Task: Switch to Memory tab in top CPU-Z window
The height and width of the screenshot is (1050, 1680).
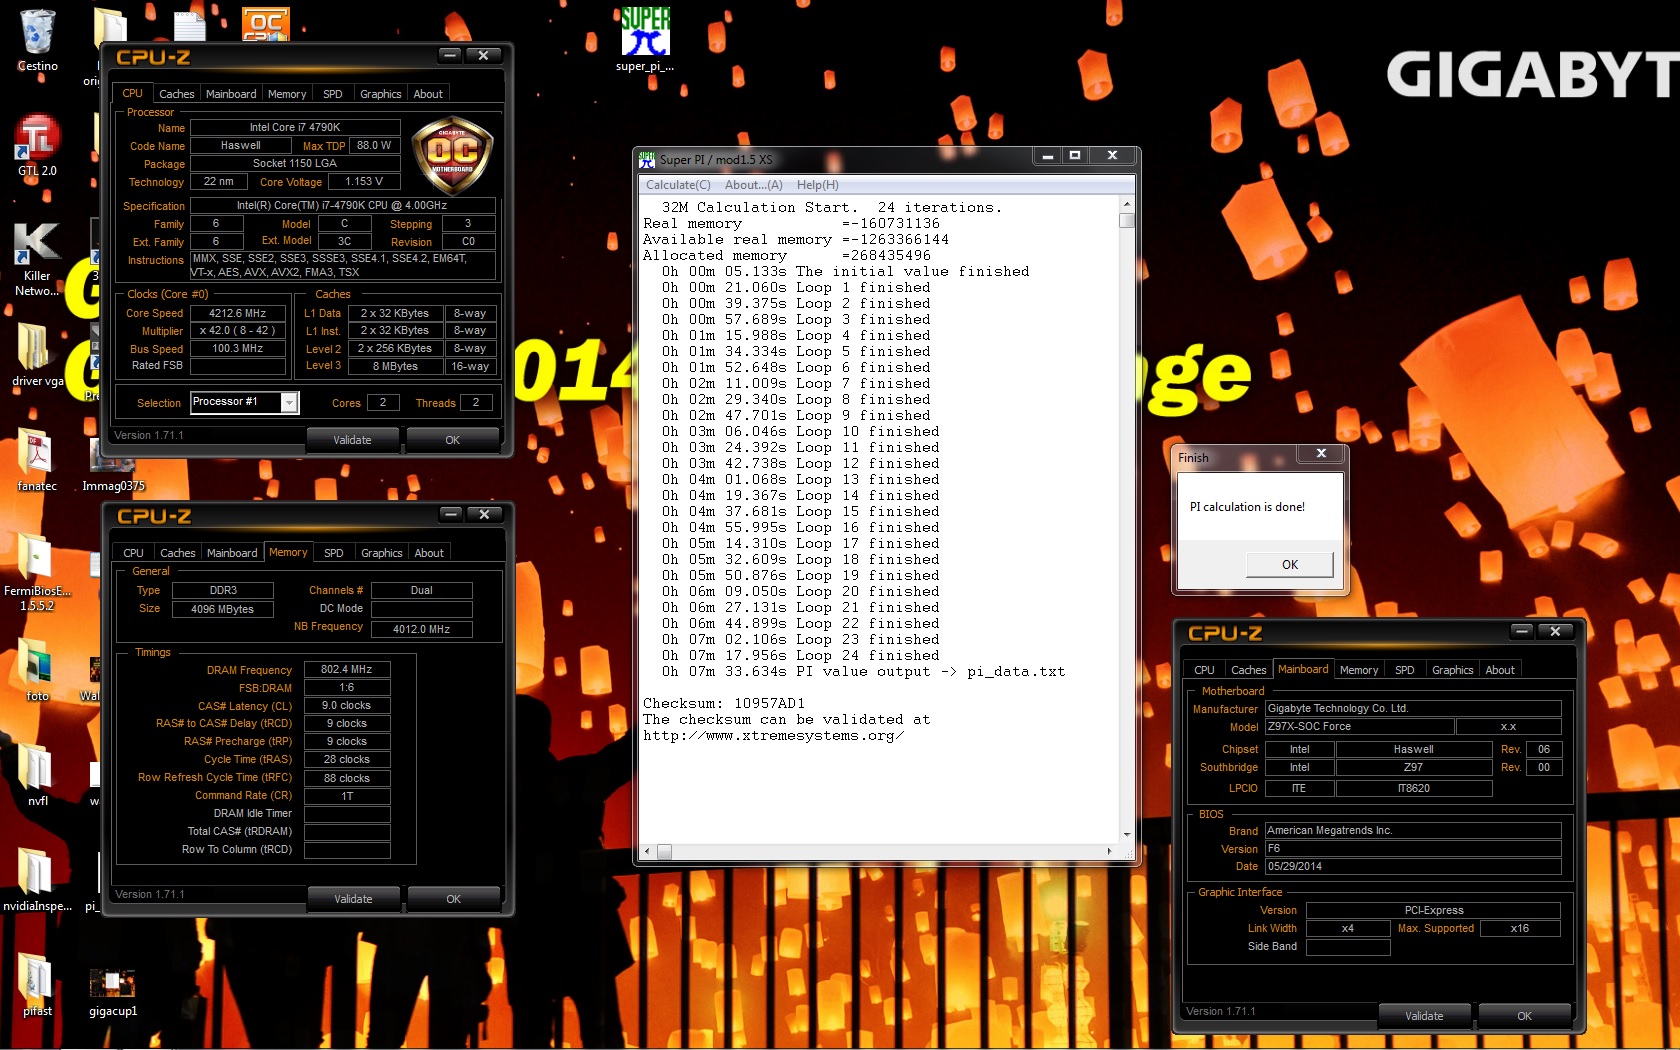Action: [x=287, y=94]
